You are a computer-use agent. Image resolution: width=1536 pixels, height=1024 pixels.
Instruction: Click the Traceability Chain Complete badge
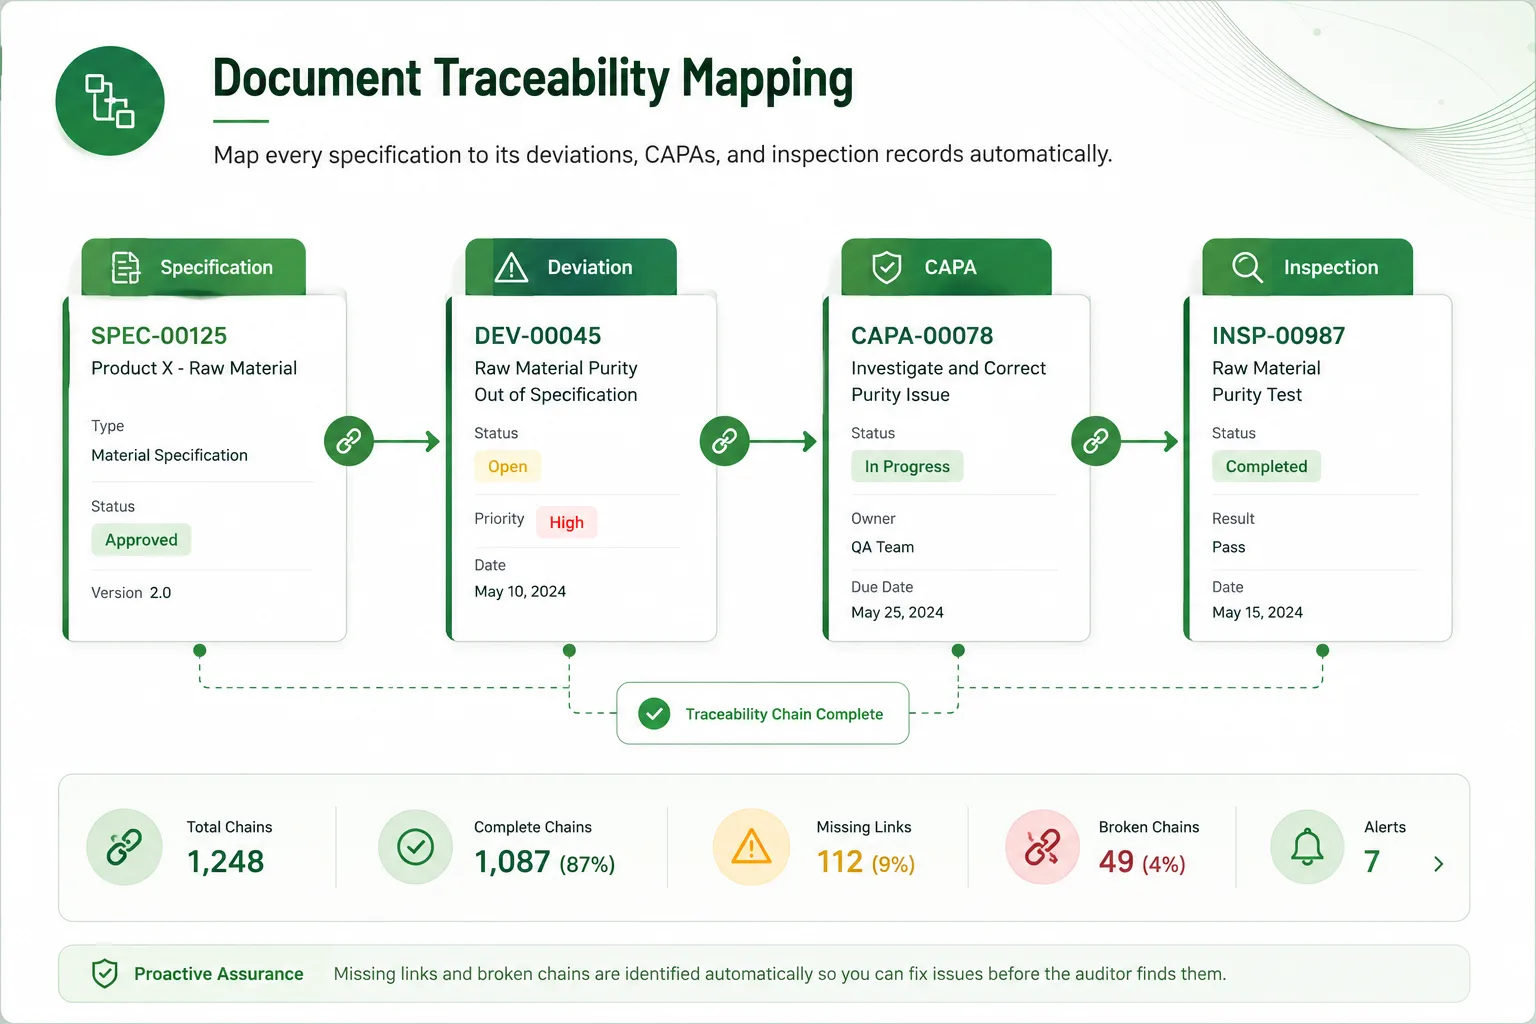[763, 713]
